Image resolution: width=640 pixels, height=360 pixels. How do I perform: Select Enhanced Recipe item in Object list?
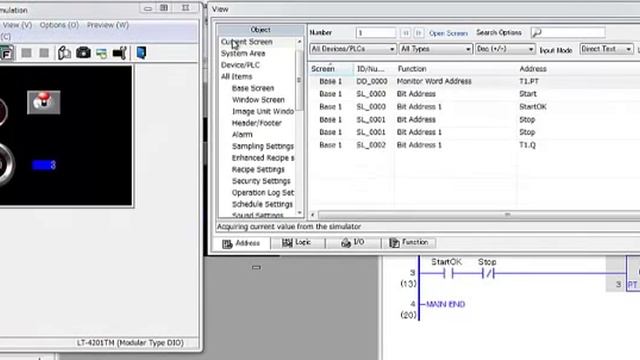coord(263,158)
